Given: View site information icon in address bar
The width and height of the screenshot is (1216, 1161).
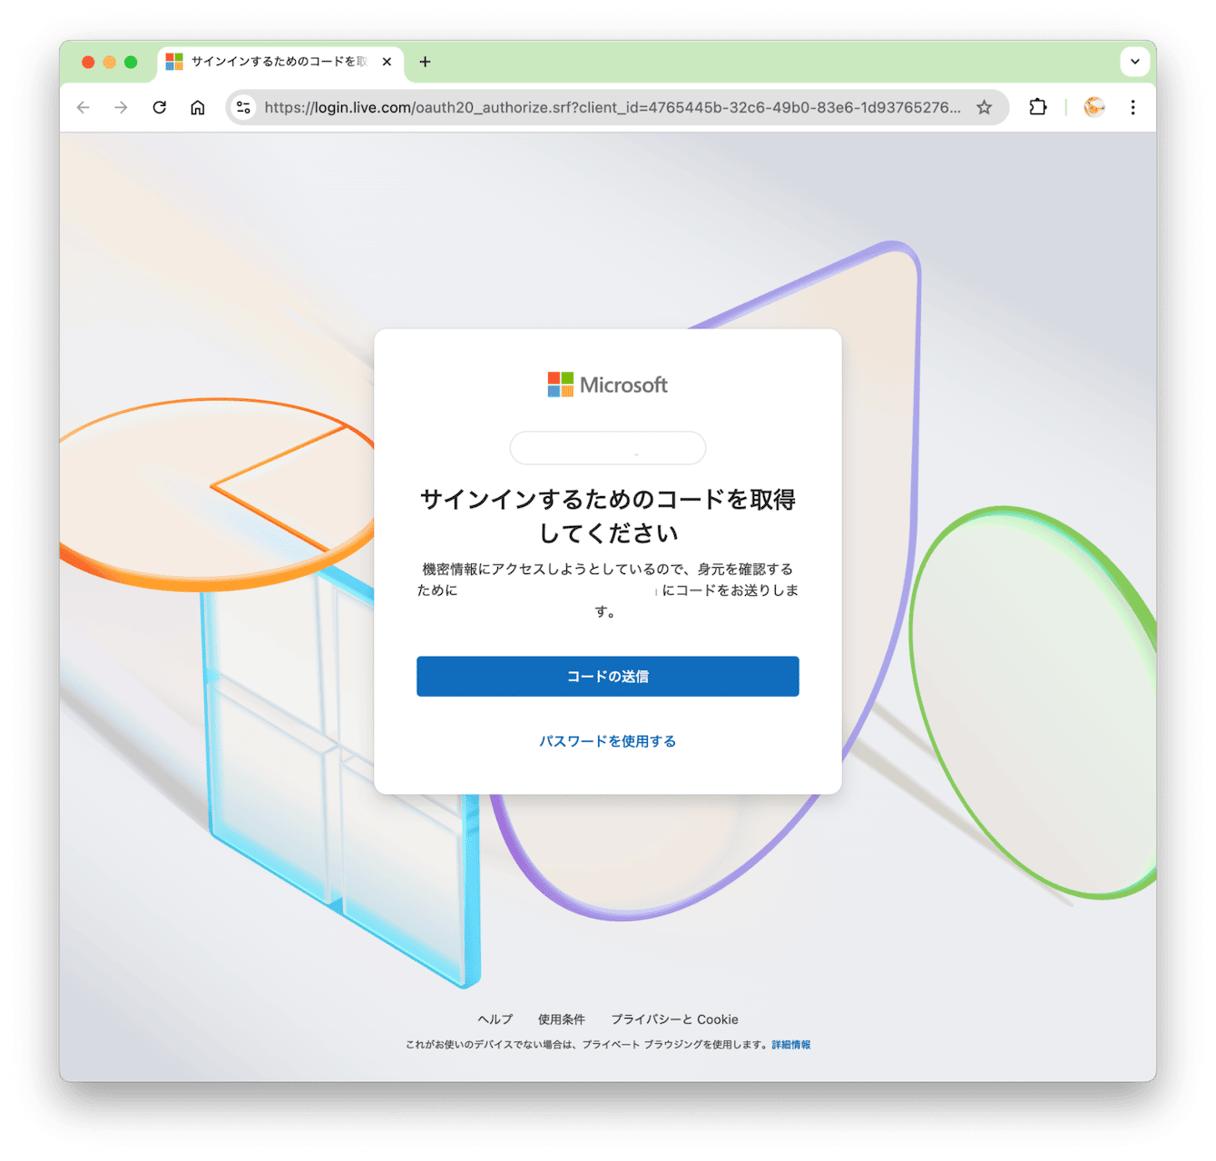Looking at the screenshot, I should point(243,107).
